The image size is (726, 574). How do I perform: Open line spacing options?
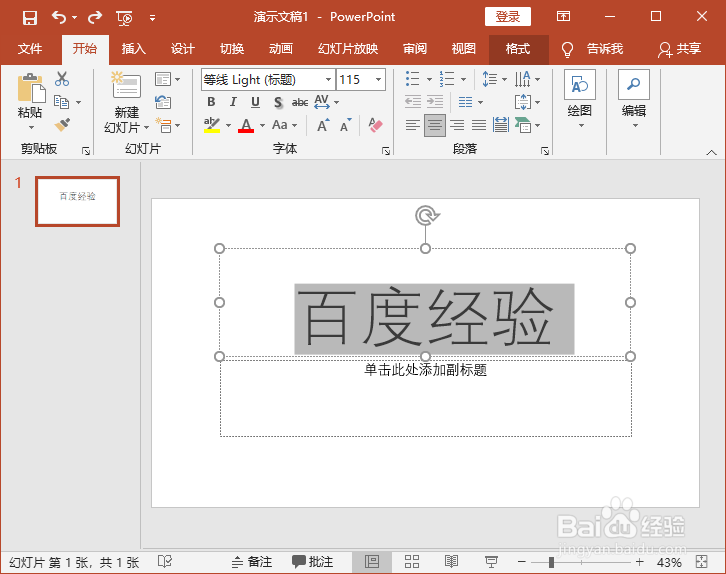point(494,79)
